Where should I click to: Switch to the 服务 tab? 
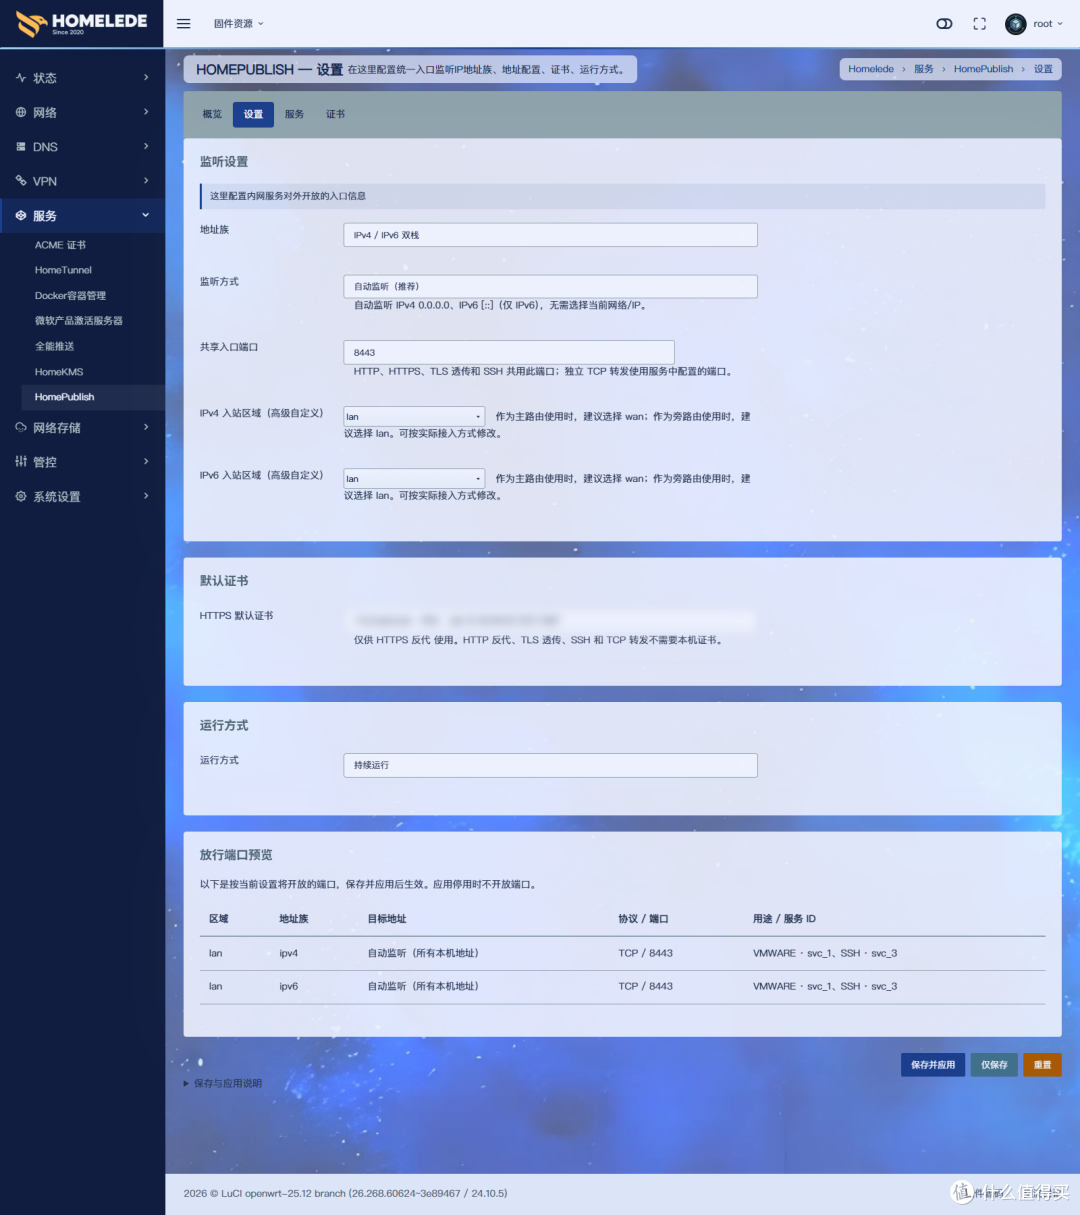point(294,114)
